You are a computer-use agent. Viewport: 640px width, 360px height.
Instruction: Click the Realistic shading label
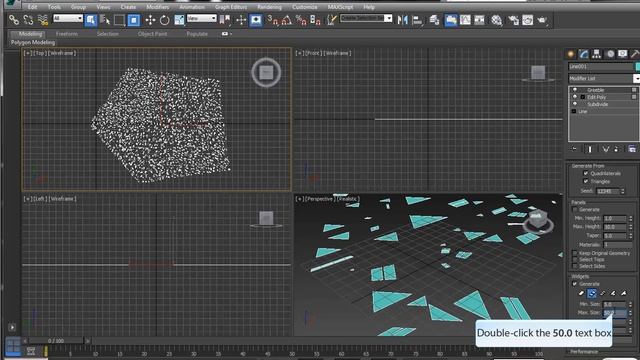coord(348,199)
